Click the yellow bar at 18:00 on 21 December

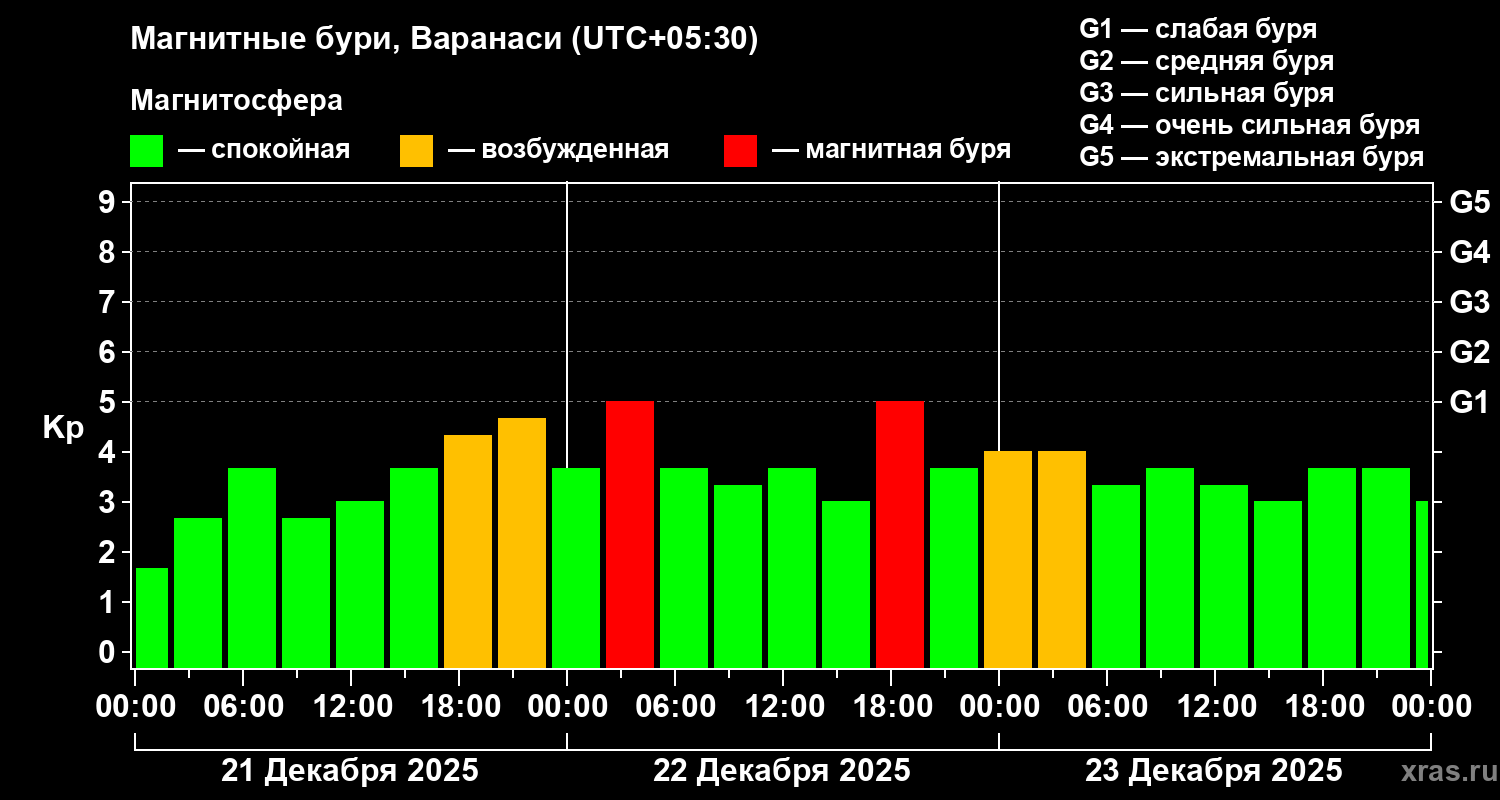pos(468,552)
